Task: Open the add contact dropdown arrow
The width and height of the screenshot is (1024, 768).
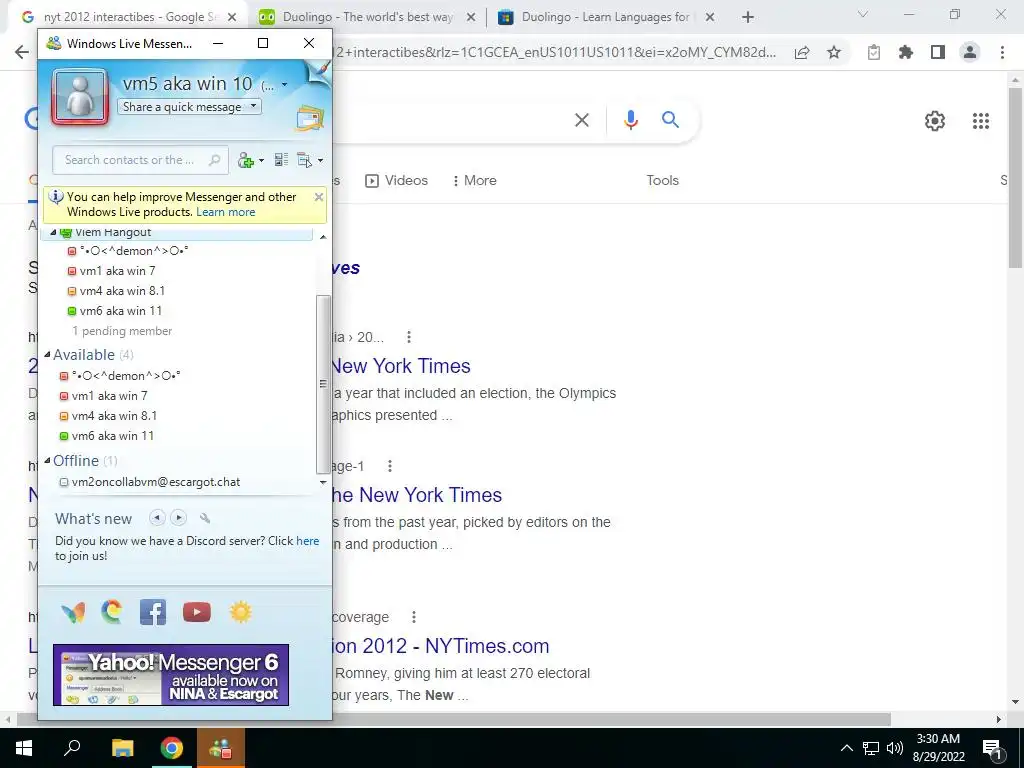Action: pyautogui.click(x=261, y=160)
